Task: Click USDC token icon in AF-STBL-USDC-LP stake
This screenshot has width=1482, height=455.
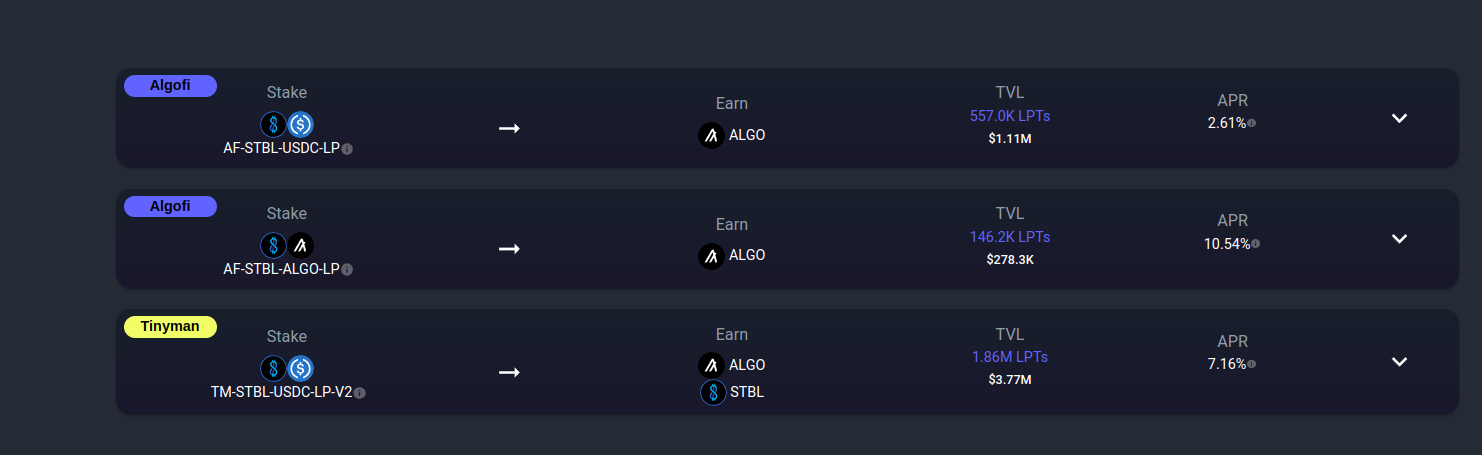Action: pyautogui.click(x=301, y=124)
